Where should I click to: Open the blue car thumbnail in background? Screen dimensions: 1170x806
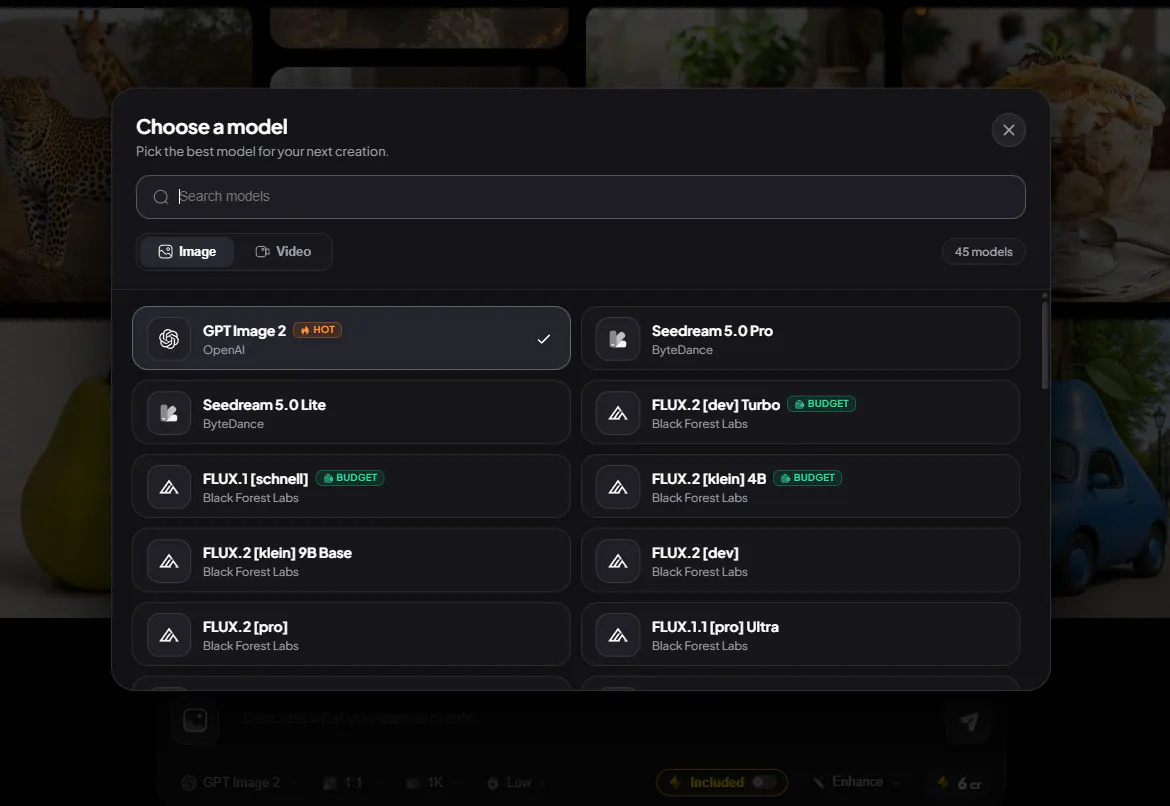[x=1110, y=469]
